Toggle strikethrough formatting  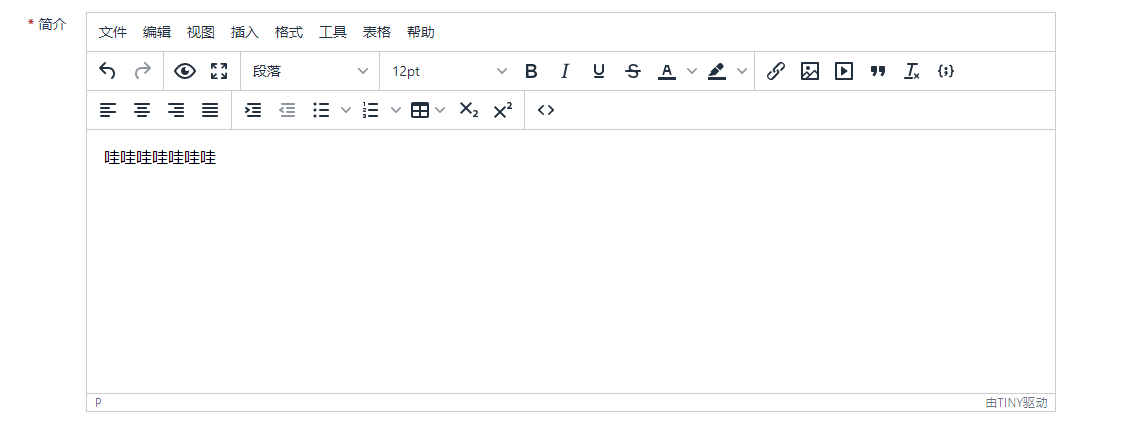coord(633,71)
